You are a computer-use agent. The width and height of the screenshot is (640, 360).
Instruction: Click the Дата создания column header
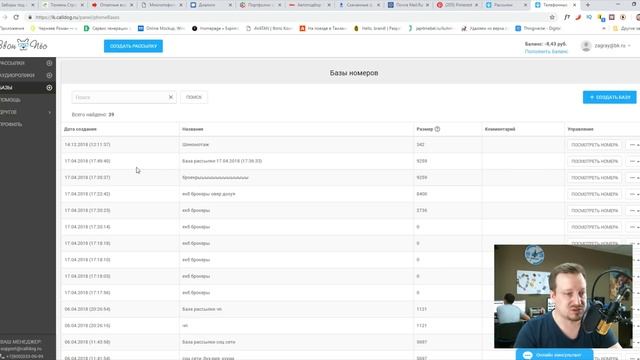coord(80,129)
